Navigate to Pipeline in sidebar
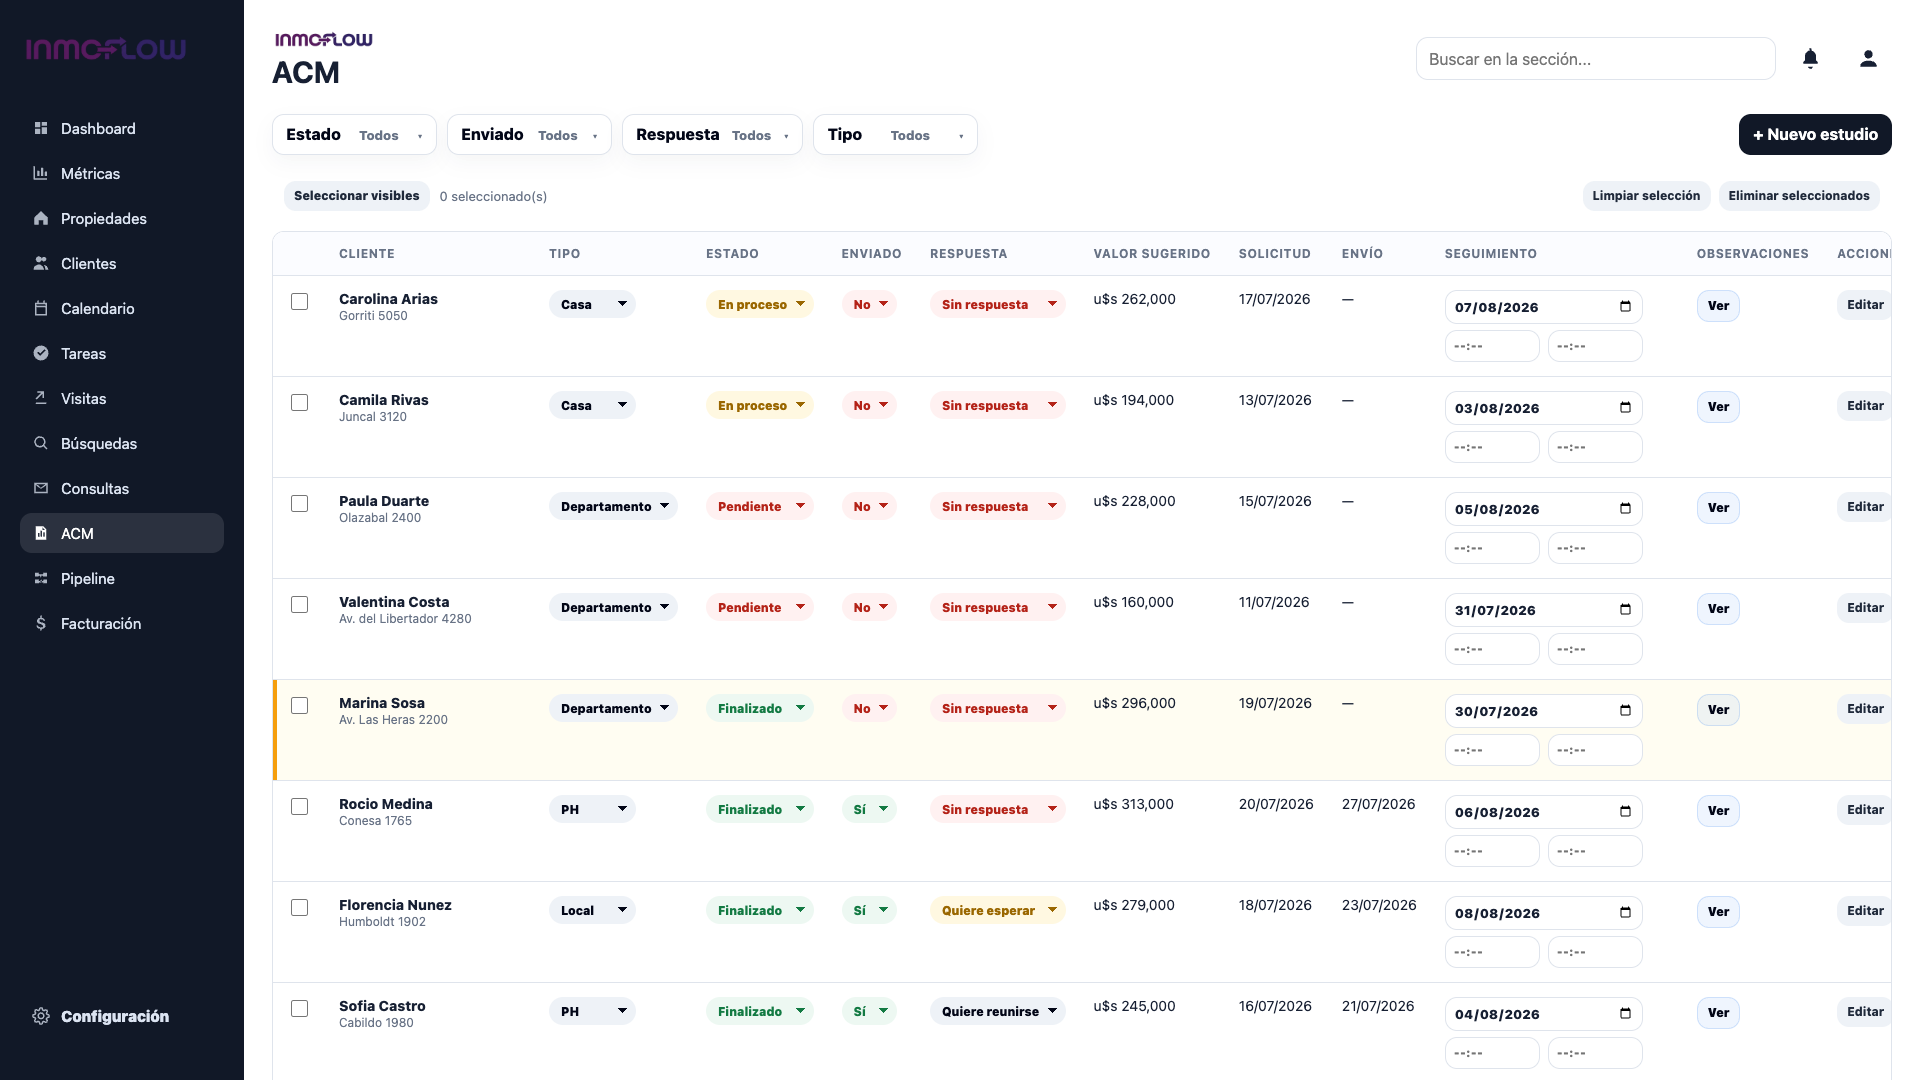 (122, 578)
